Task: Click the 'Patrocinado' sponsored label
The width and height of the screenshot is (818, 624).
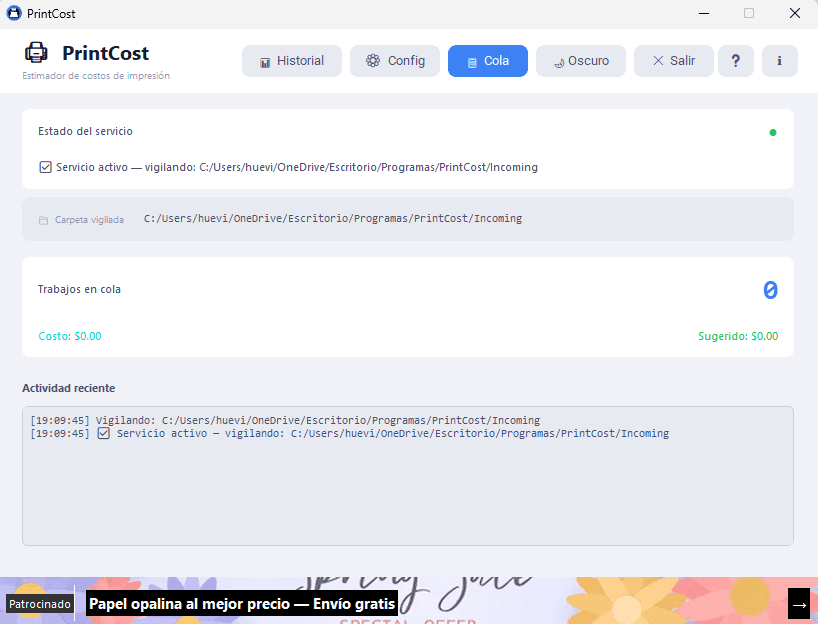Action: pos(40,604)
